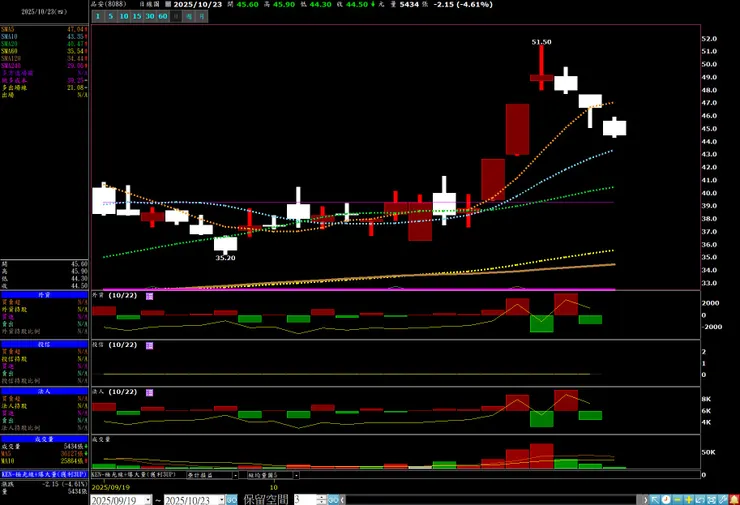This screenshot has width=740, height=505.
Task: Click the tall red candlestick with the 51.50 high
Action: pos(541,68)
